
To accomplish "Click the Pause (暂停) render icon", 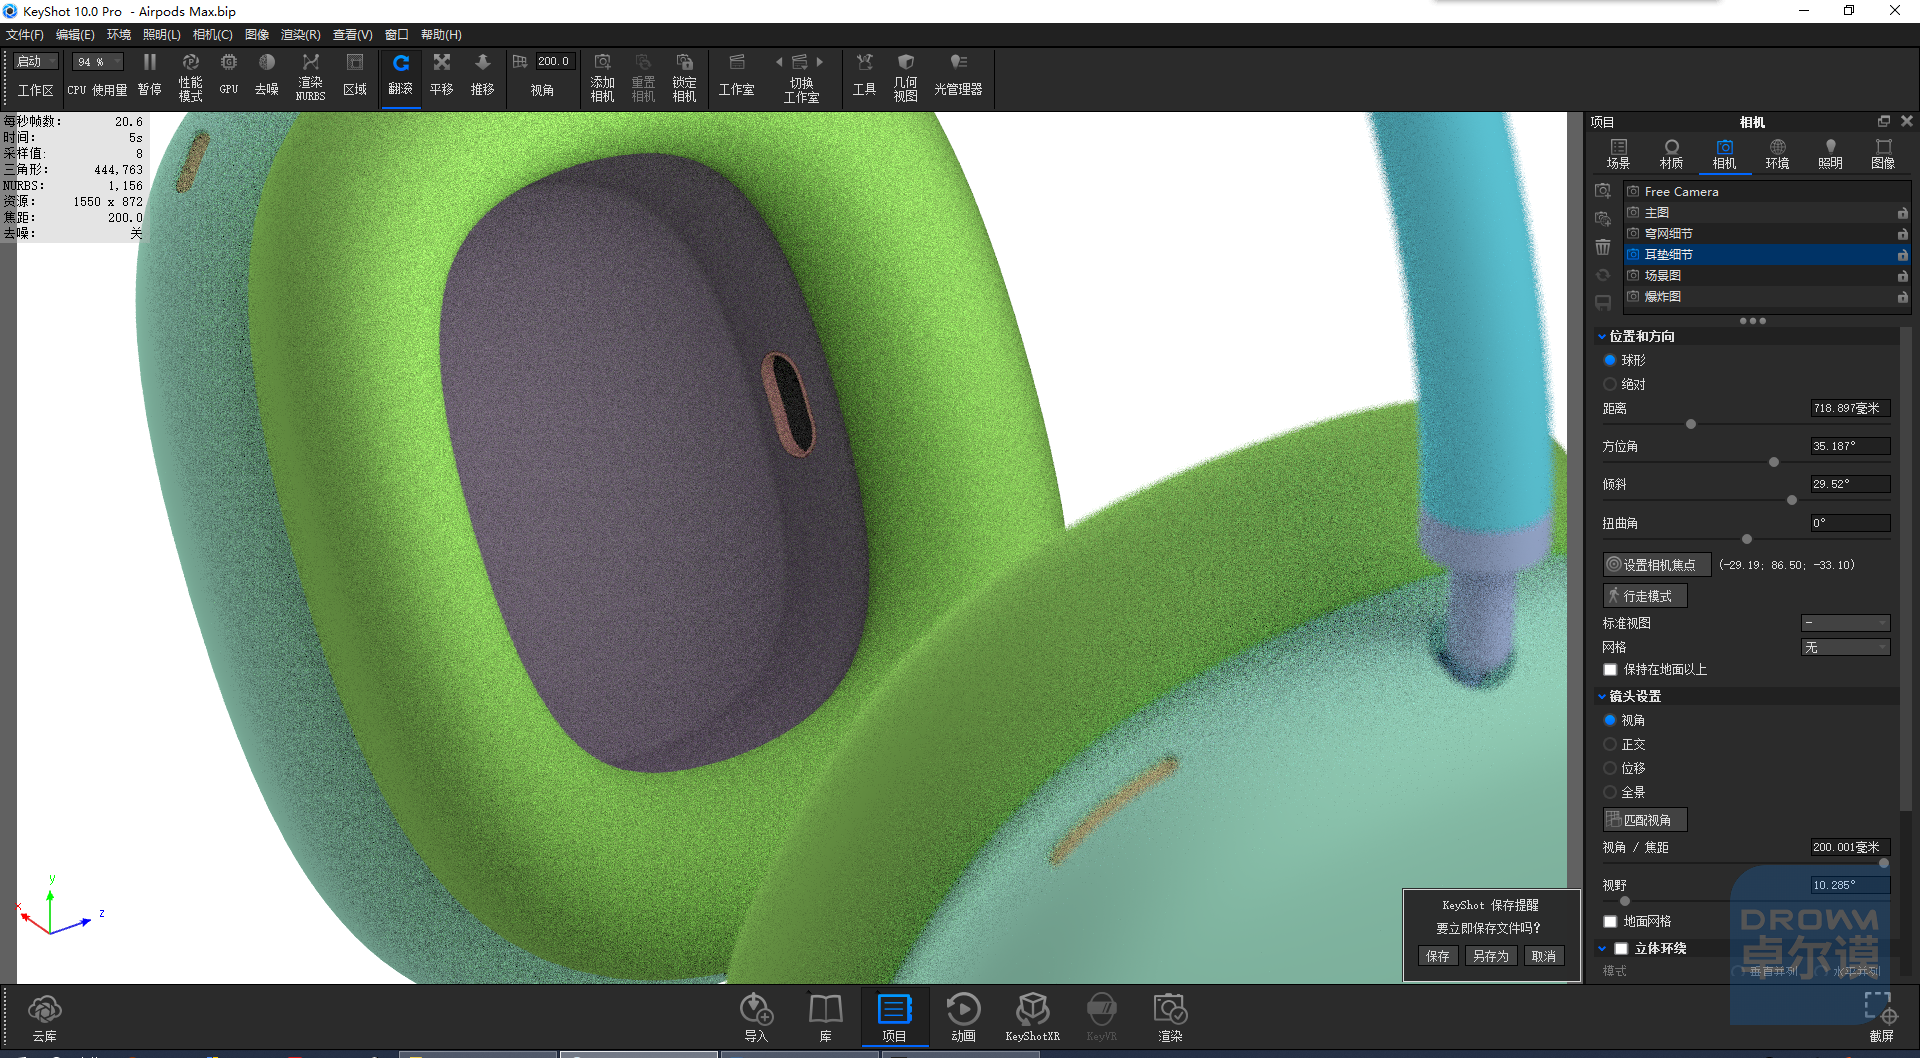I will (149, 75).
